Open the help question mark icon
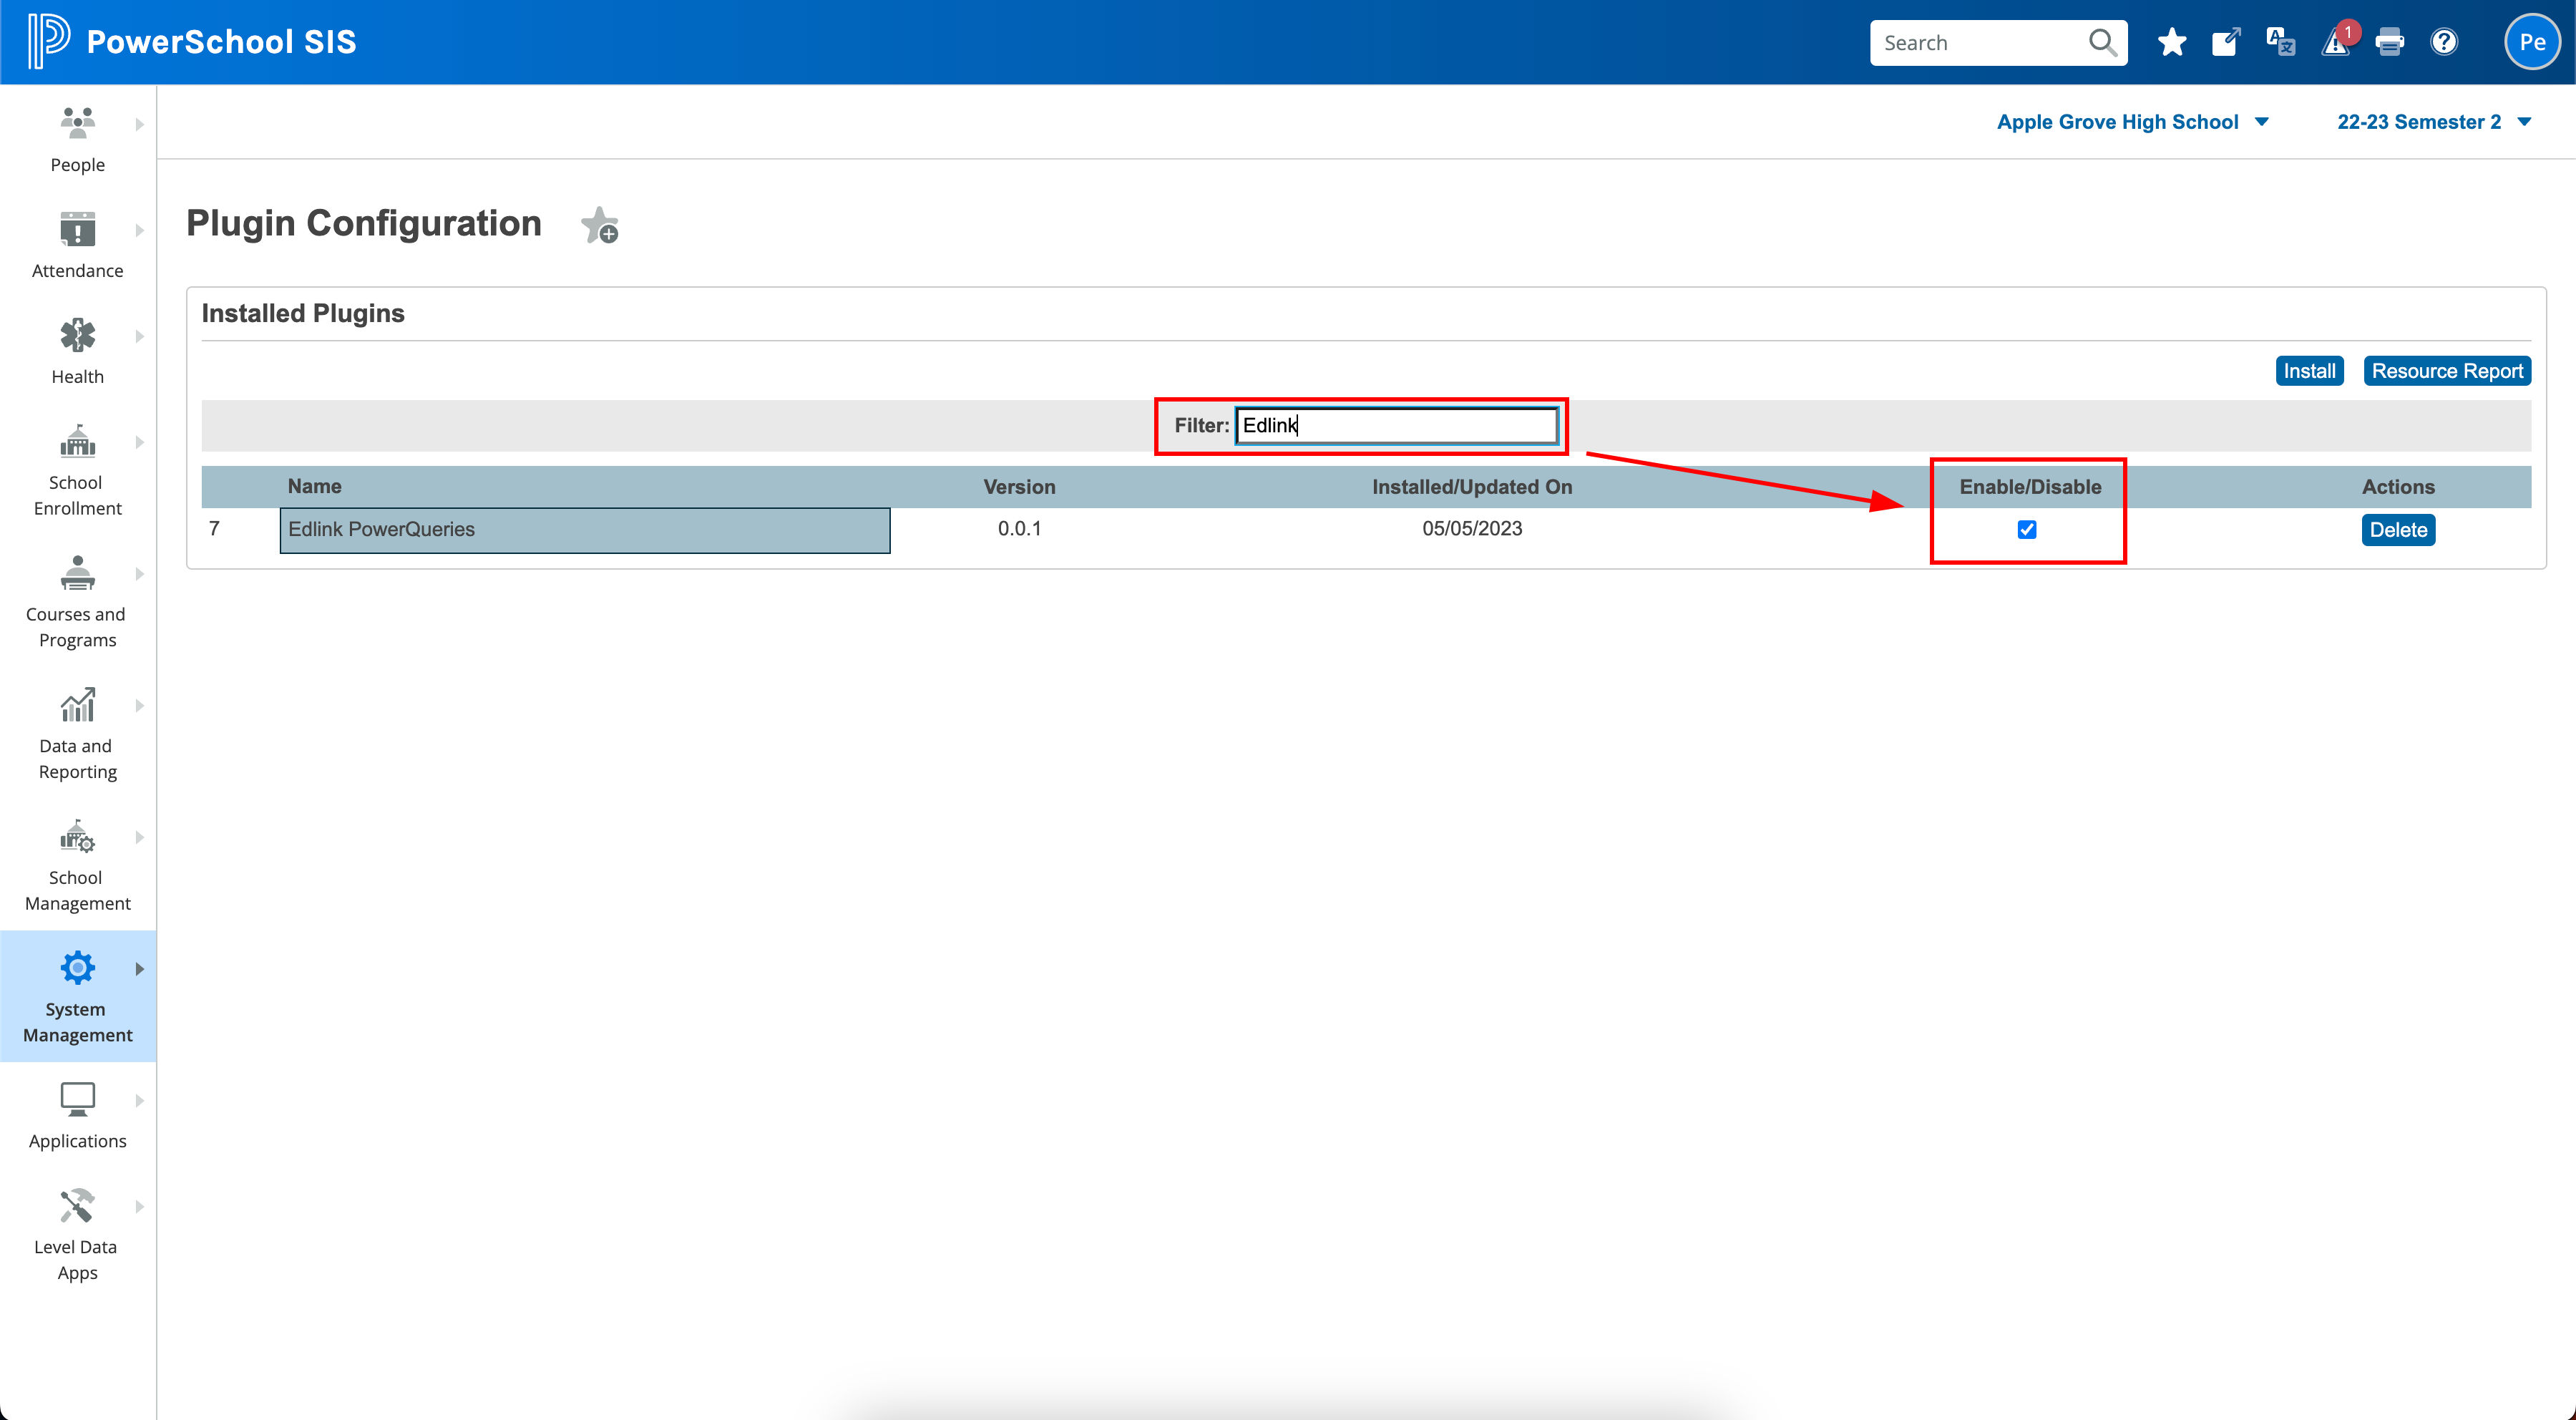This screenshot has height=1420, width=2576. (2444, 42)
